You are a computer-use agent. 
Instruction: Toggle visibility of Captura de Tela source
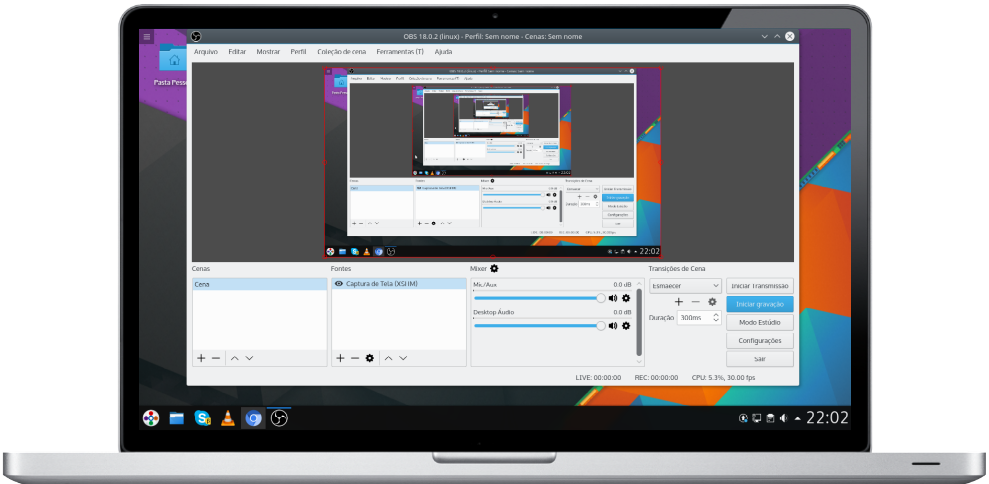pyautogui.click(x=339, y=284)
